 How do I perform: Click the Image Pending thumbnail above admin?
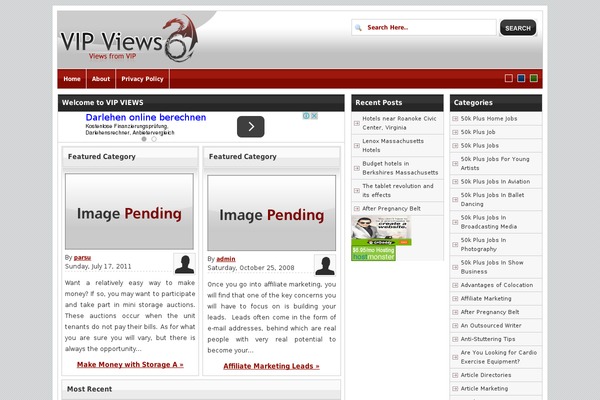pyautogui.click(x=271, y=213)
